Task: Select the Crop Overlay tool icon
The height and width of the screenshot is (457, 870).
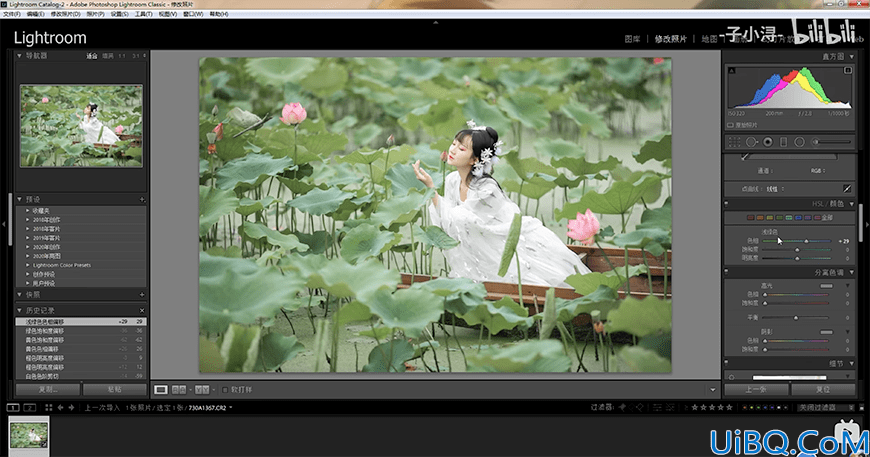Action: click(734, 142)
